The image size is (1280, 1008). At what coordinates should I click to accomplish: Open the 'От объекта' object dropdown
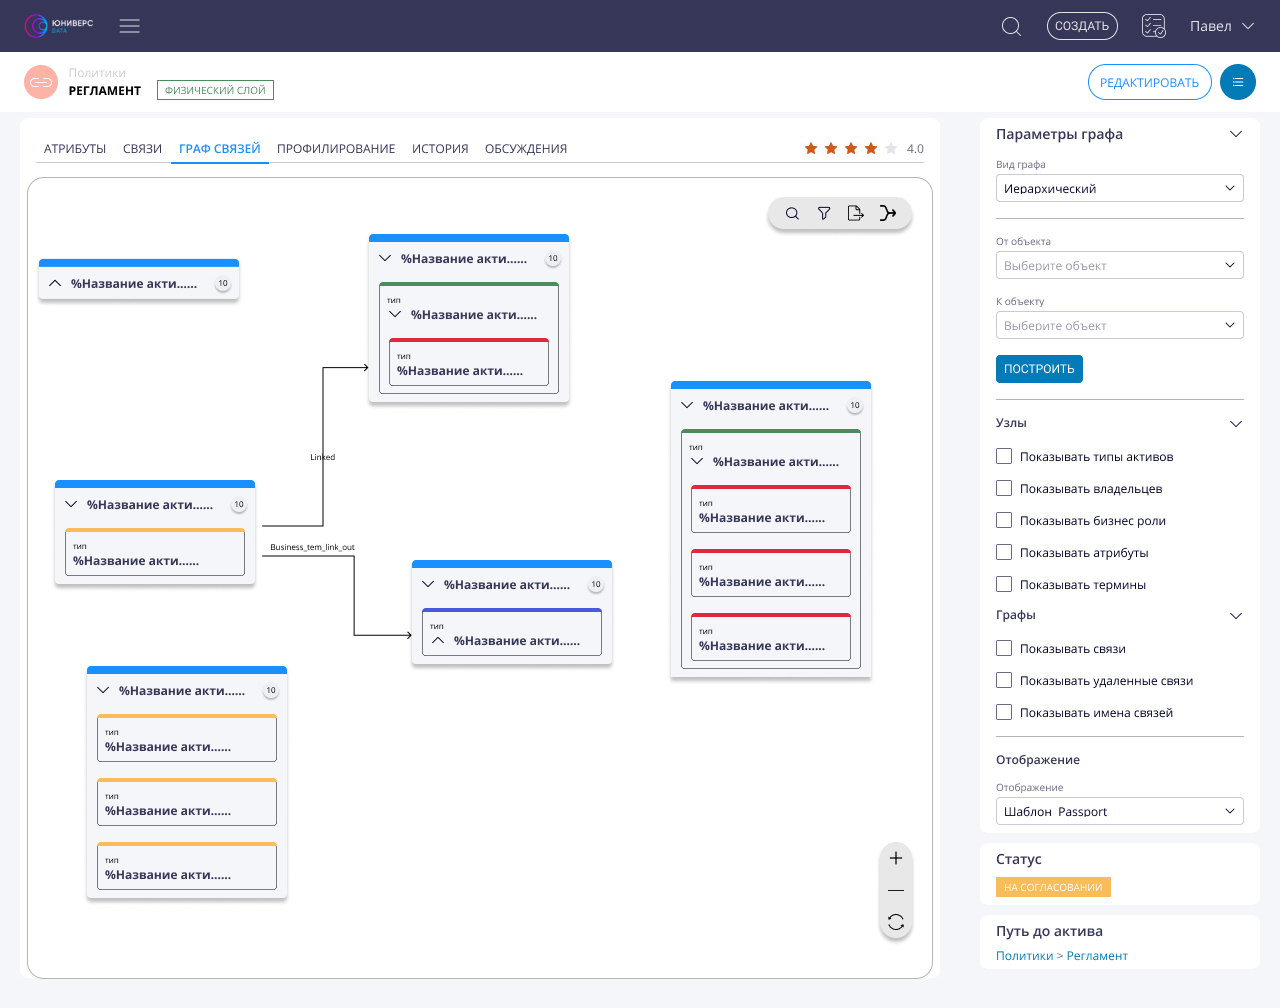pyautogui.click(x=1119, y=265)
